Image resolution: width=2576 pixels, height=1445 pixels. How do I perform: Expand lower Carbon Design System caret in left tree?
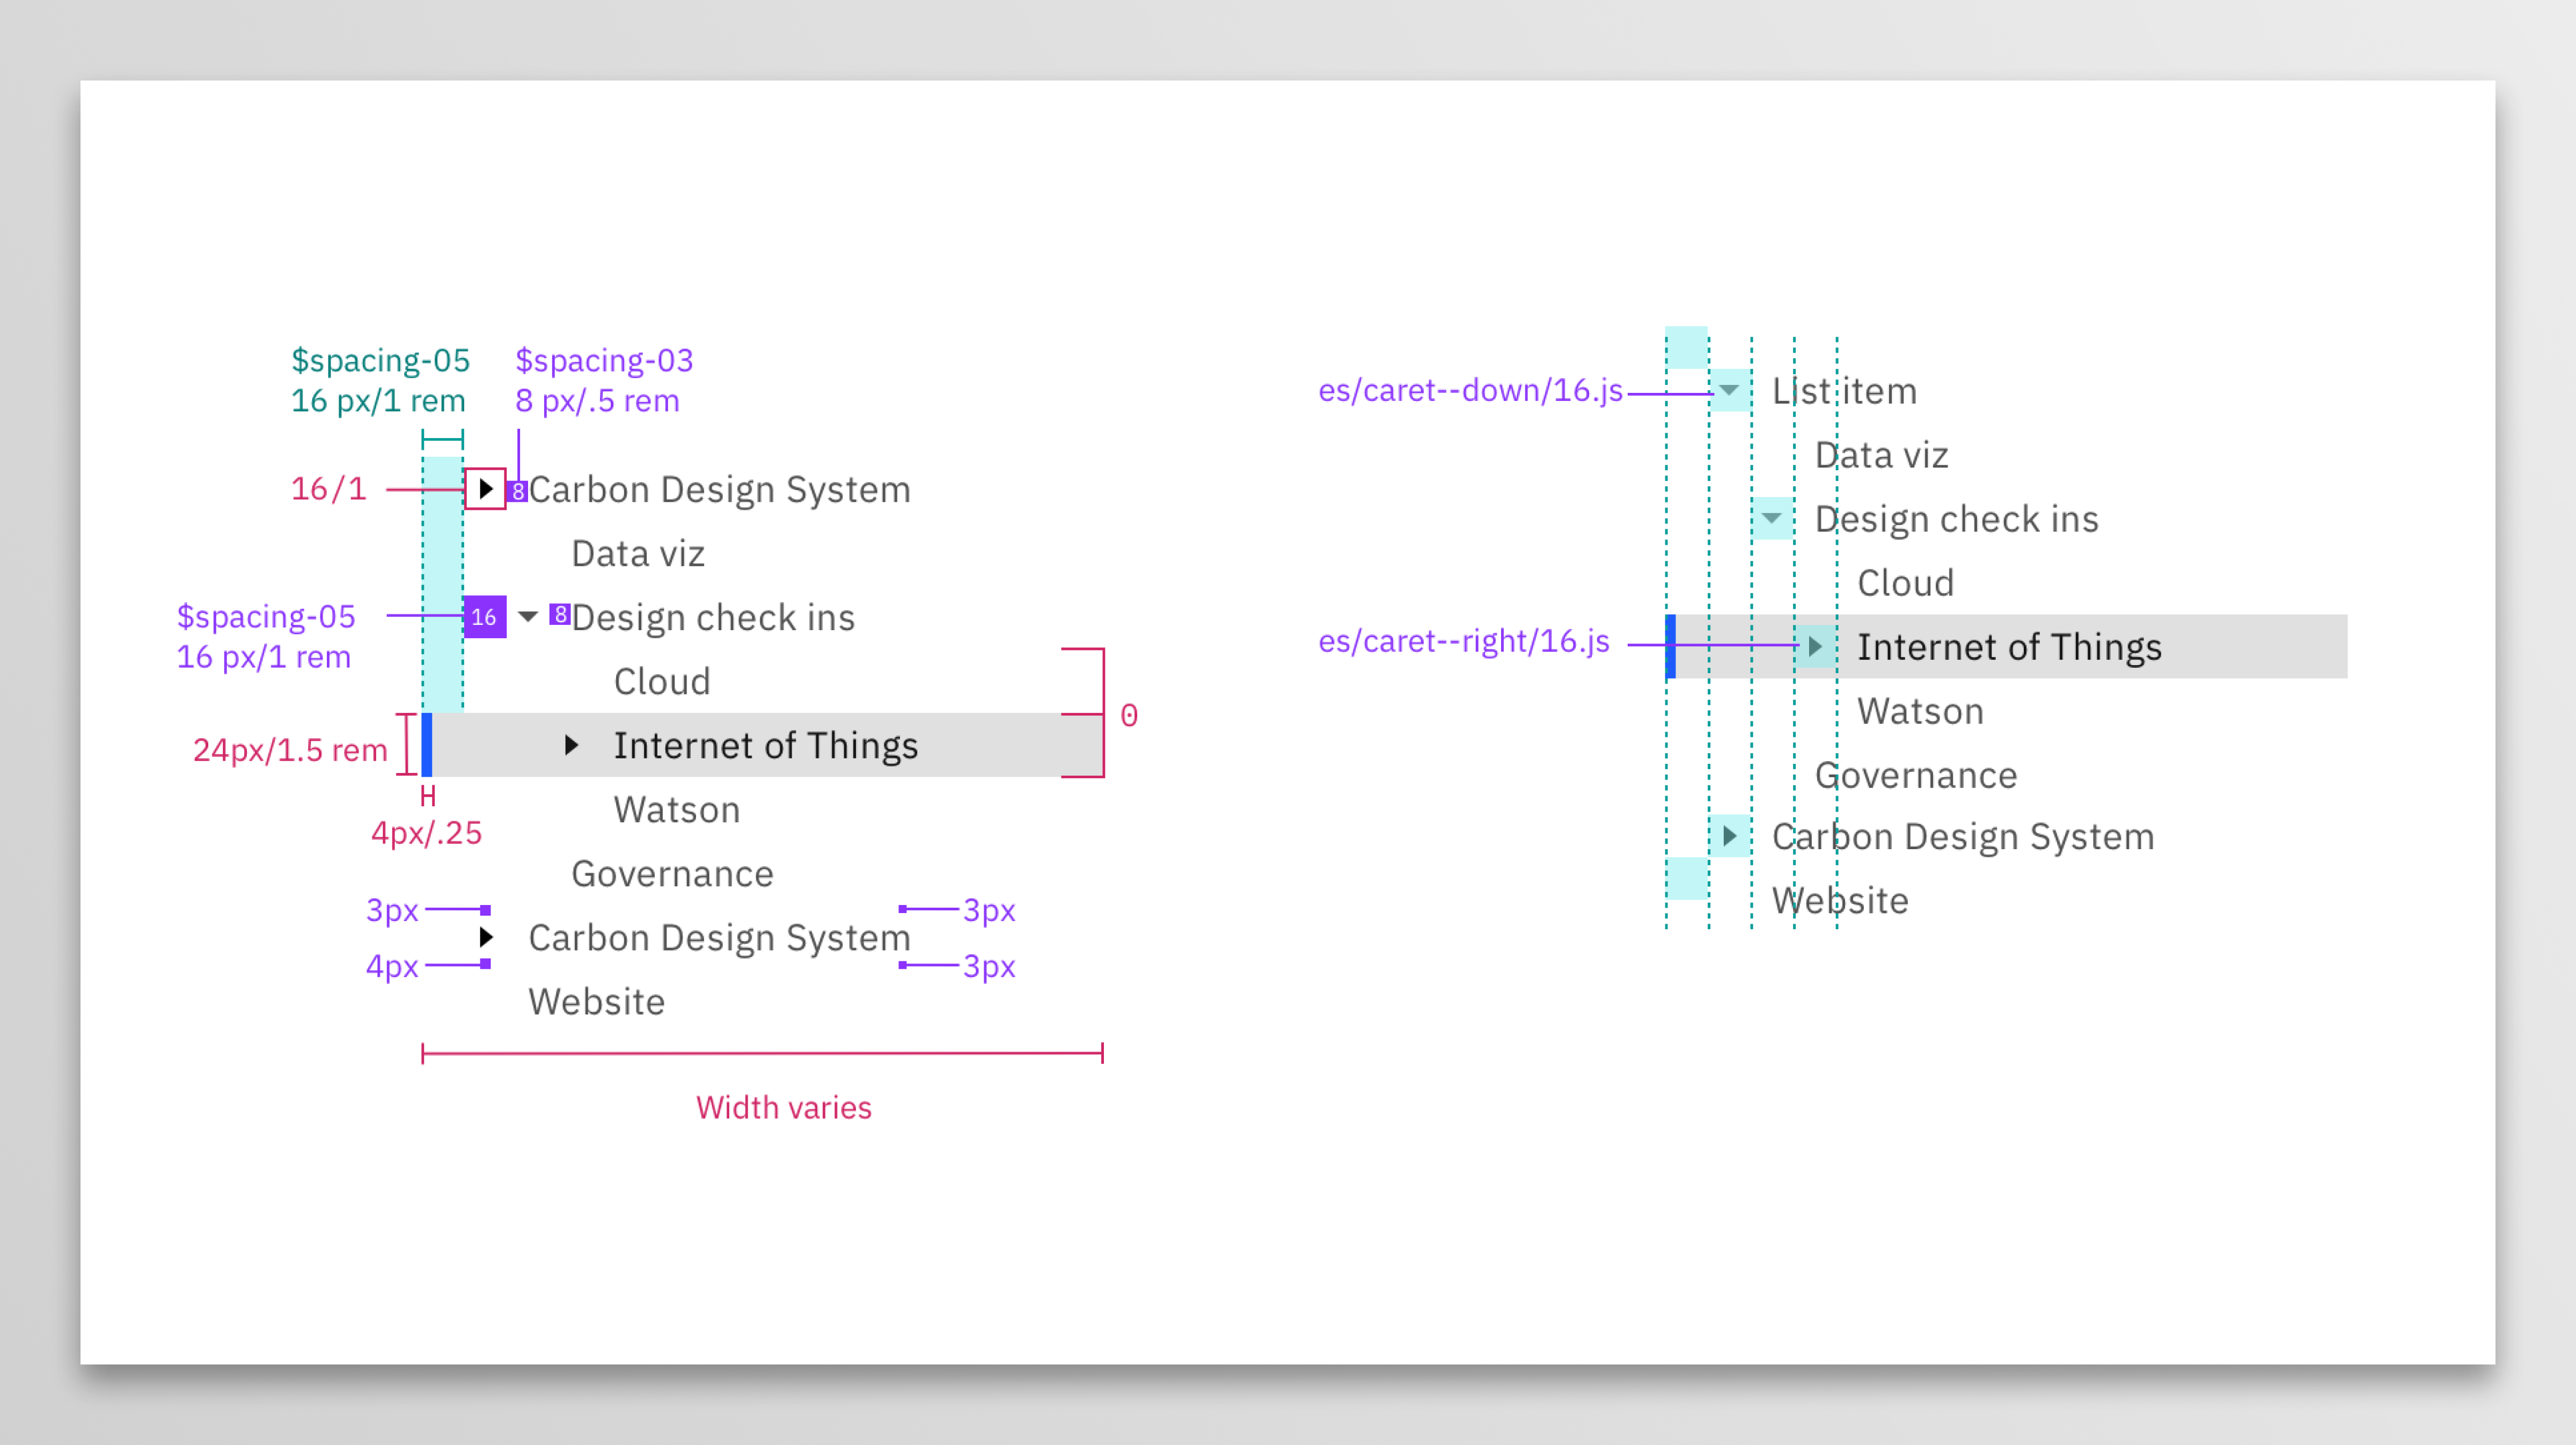tap(486, 938)
